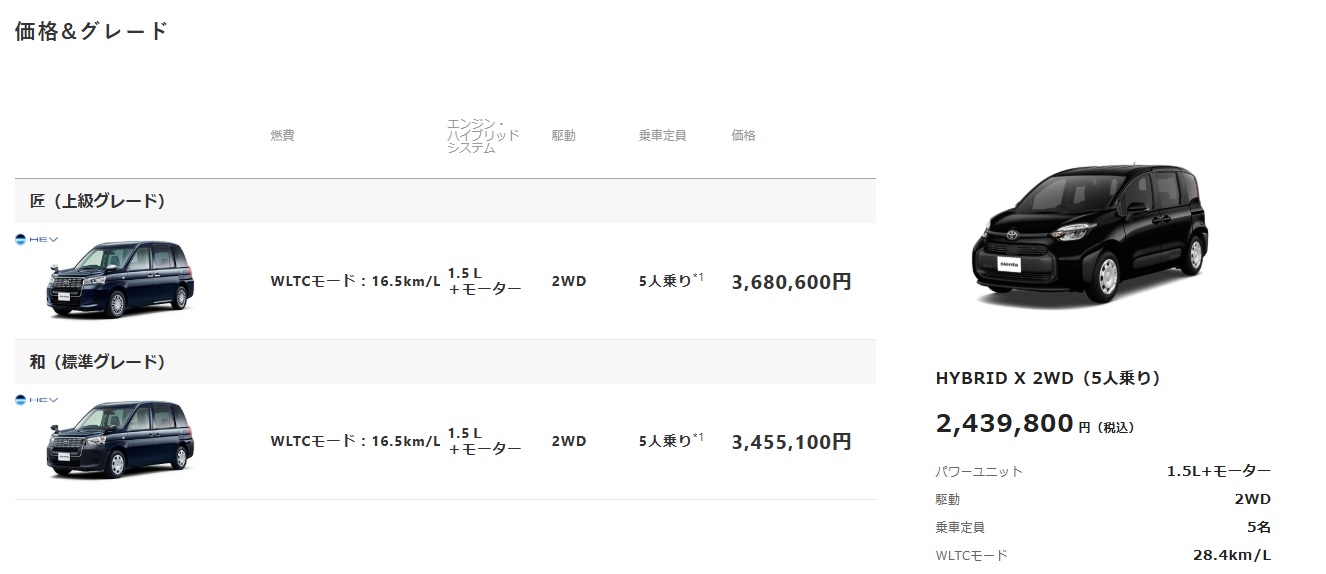
Task: Click the HEV badge in the 匠 row
Action: (x=36, y=240)
